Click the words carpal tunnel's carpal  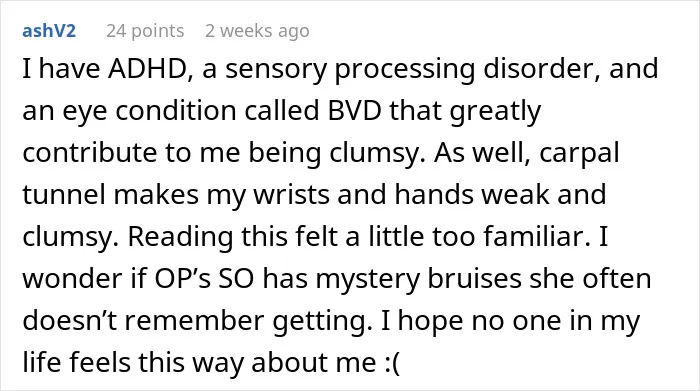(x=579, y=152)
